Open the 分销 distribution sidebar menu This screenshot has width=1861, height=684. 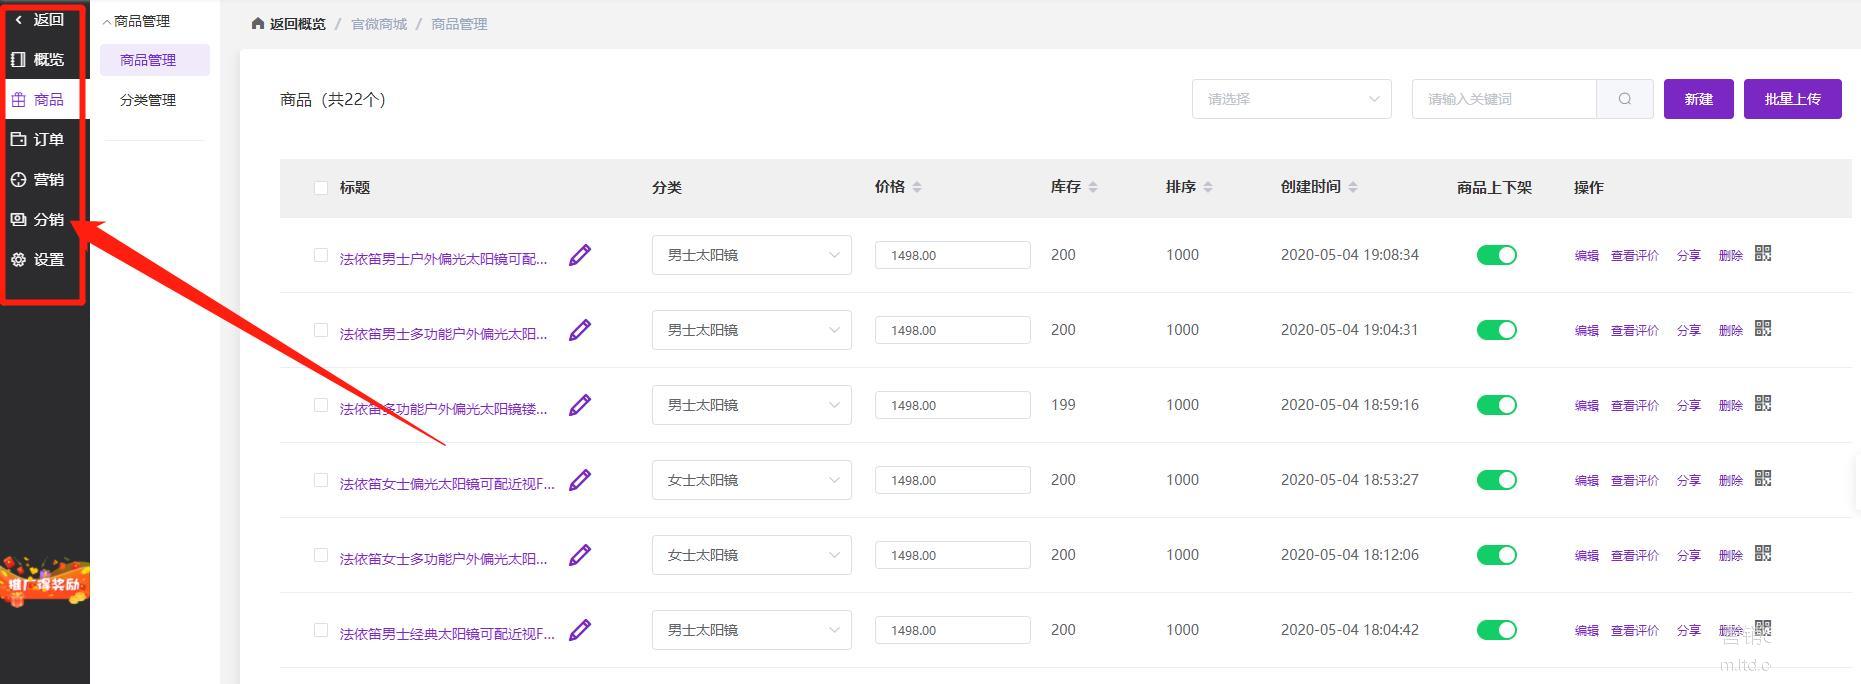(38, 220)
